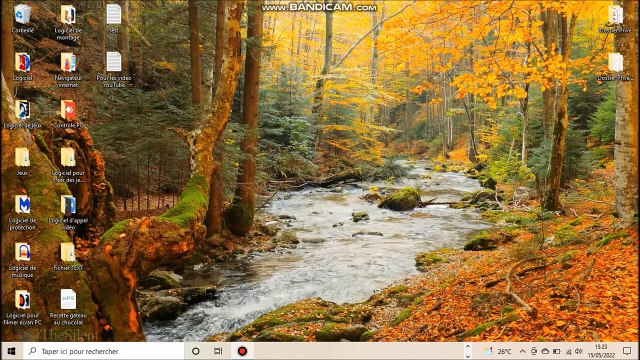The image size is (640, 360).
Task: Open the Corbeille recycle bin
Action: click(x=22, y=18)
